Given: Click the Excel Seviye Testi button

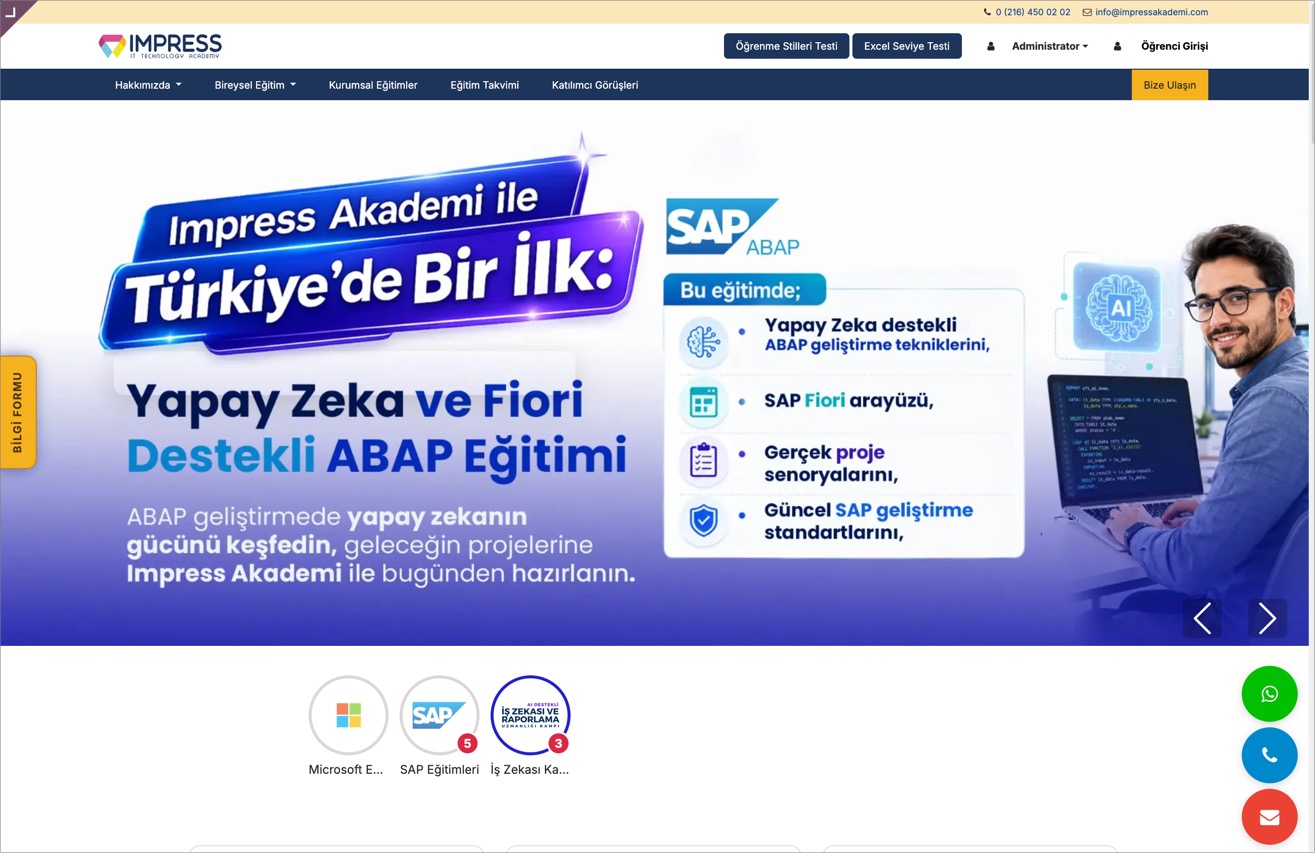Looking at the screenshot, I should tap(907, 46).
